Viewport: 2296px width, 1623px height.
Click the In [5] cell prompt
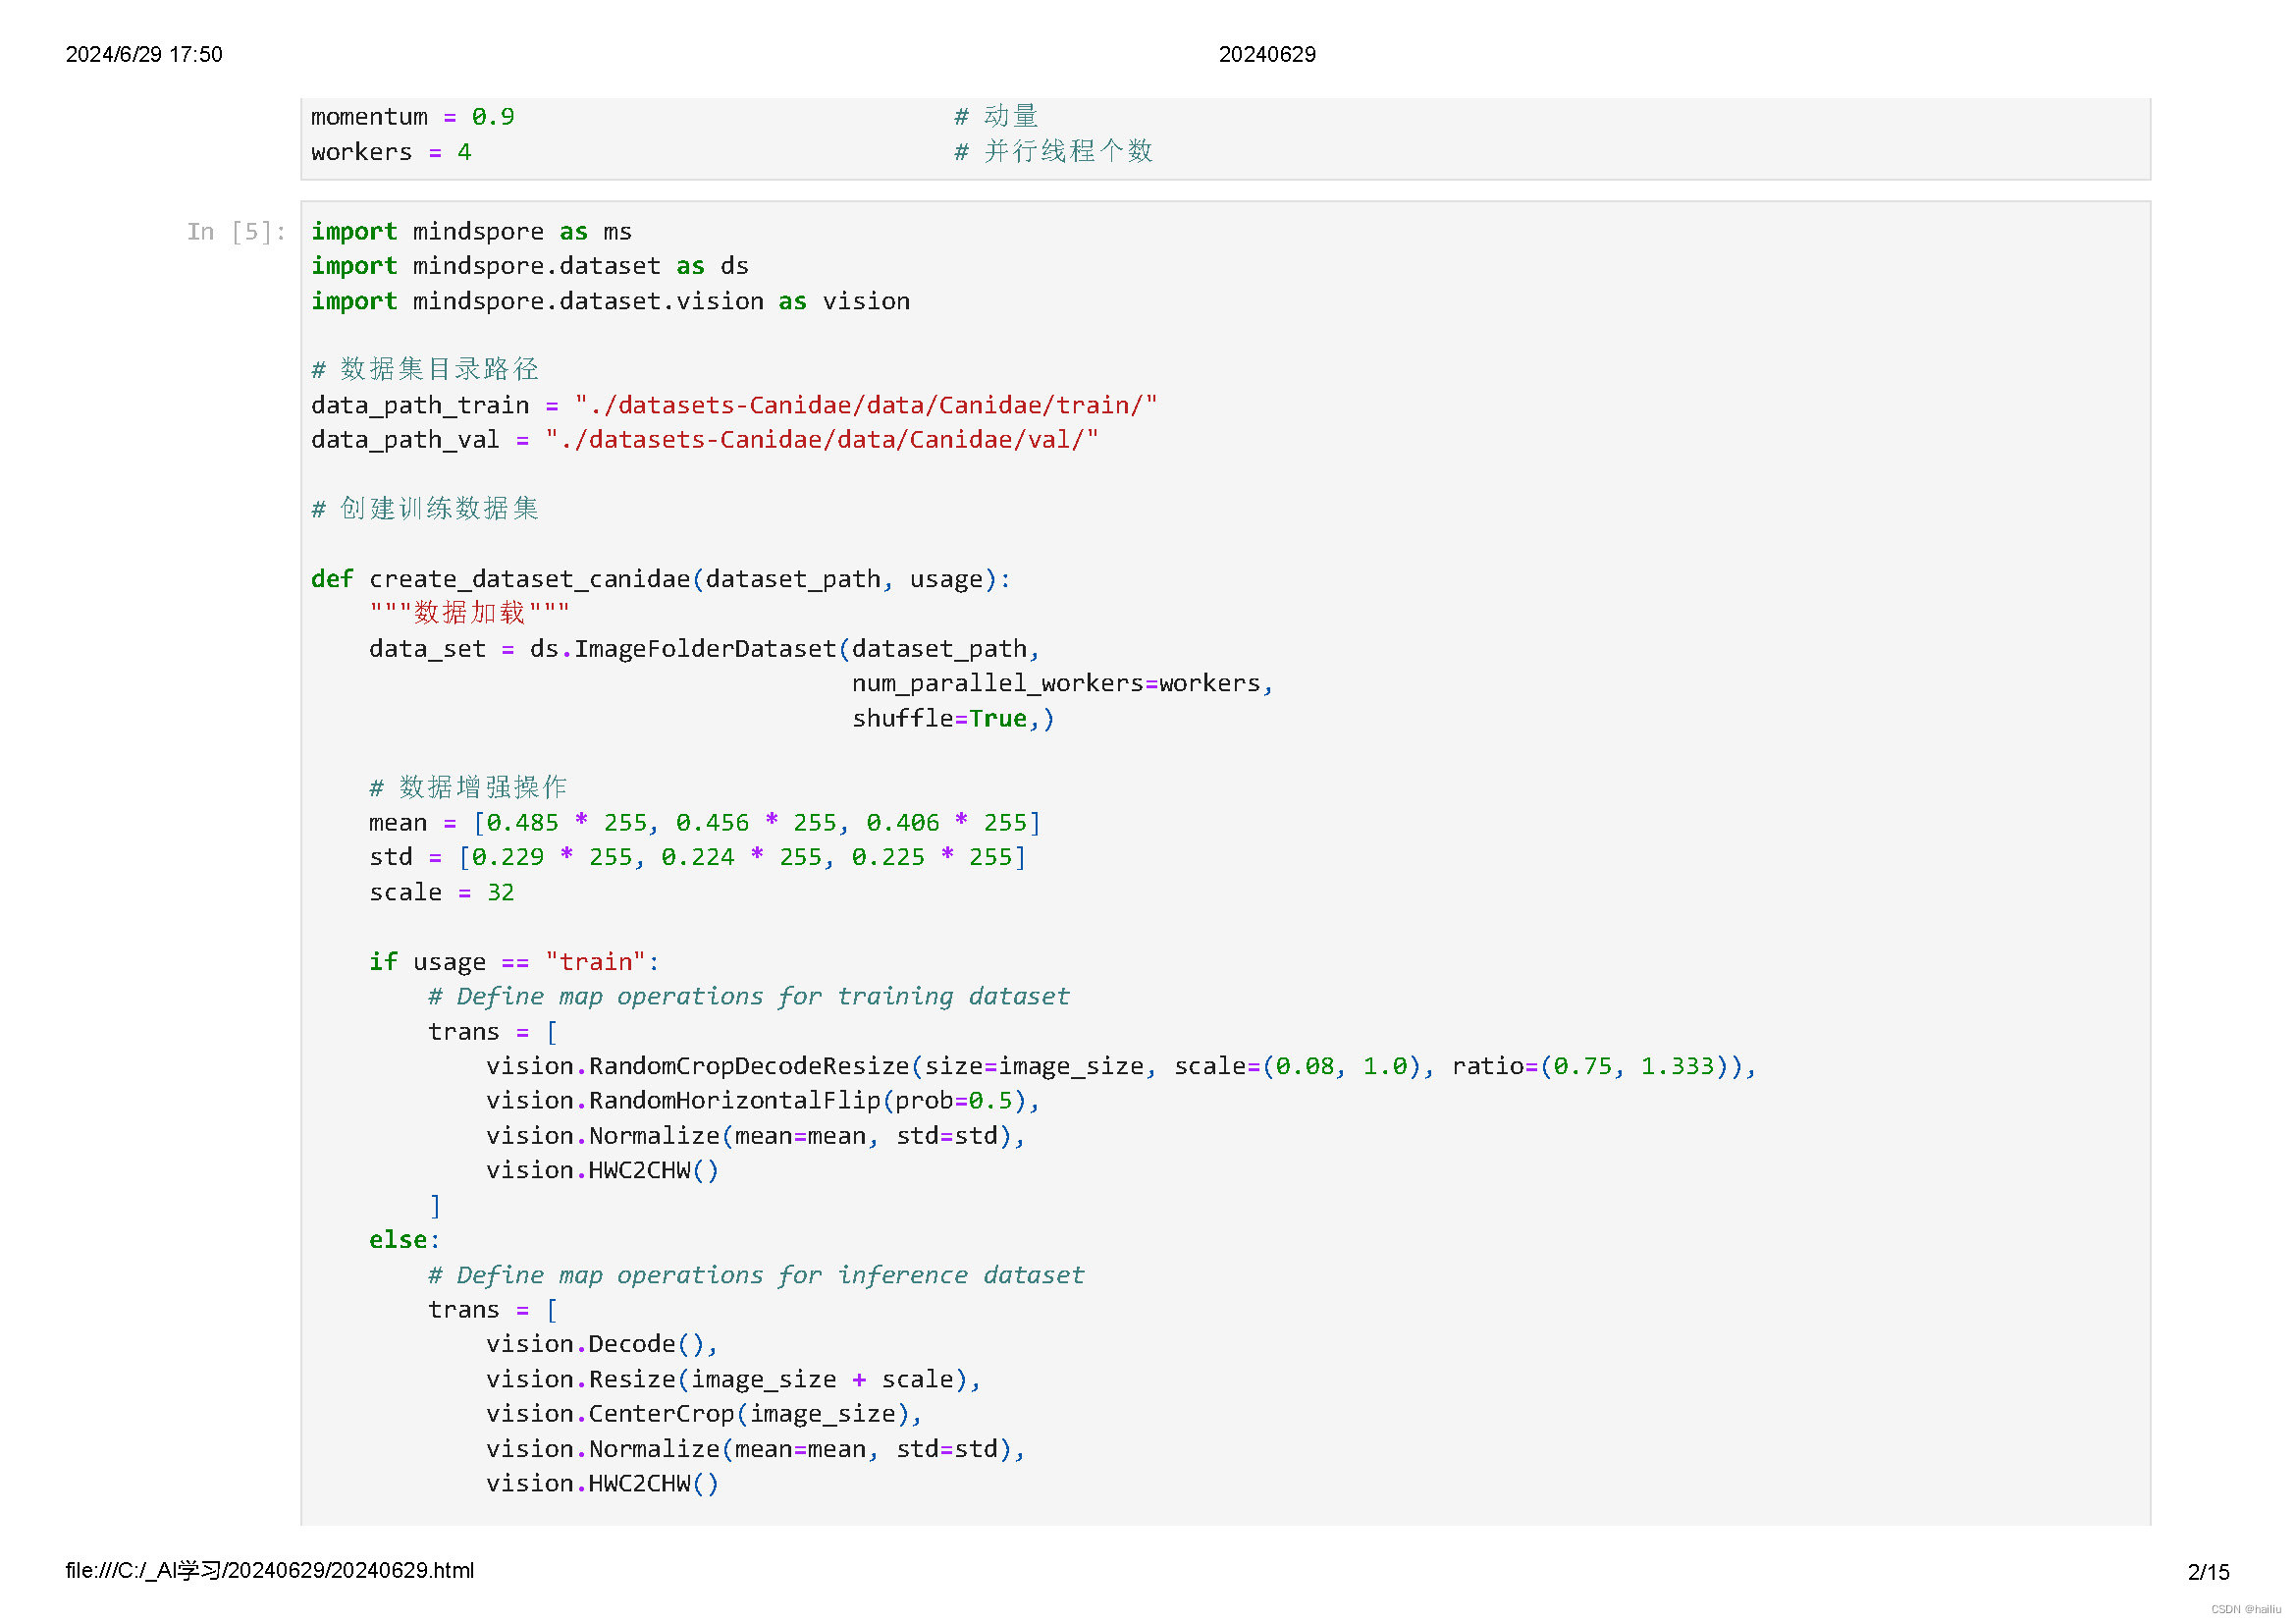(236, 232)
